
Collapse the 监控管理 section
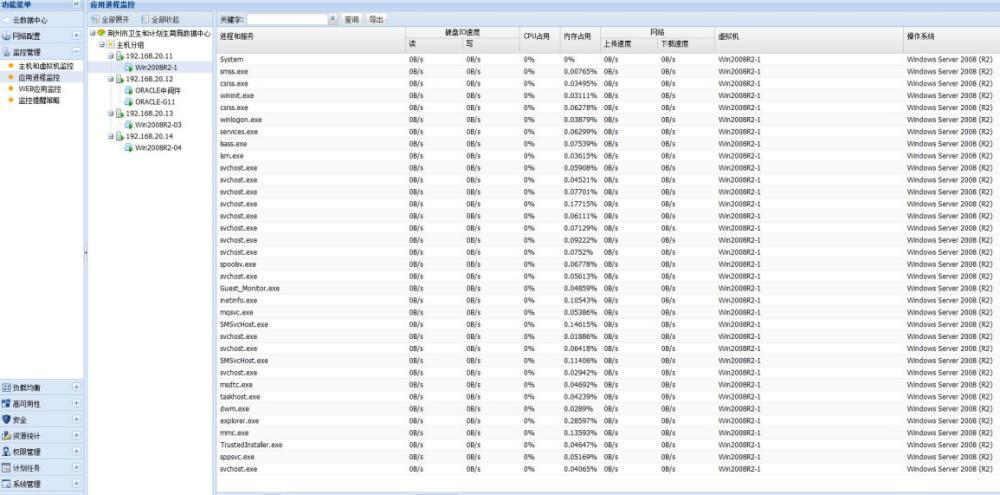click(x=76, y=51)
